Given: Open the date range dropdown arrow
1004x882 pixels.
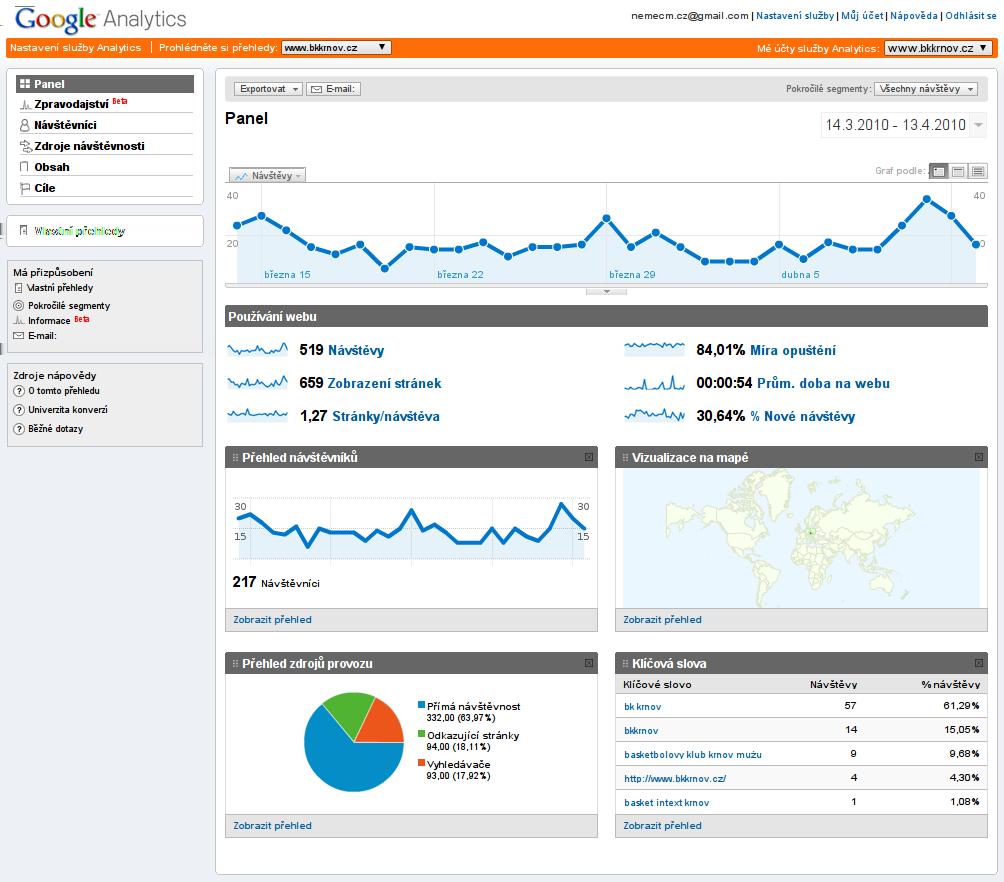Looking at the screenshot, I should (x=978, y=125).
